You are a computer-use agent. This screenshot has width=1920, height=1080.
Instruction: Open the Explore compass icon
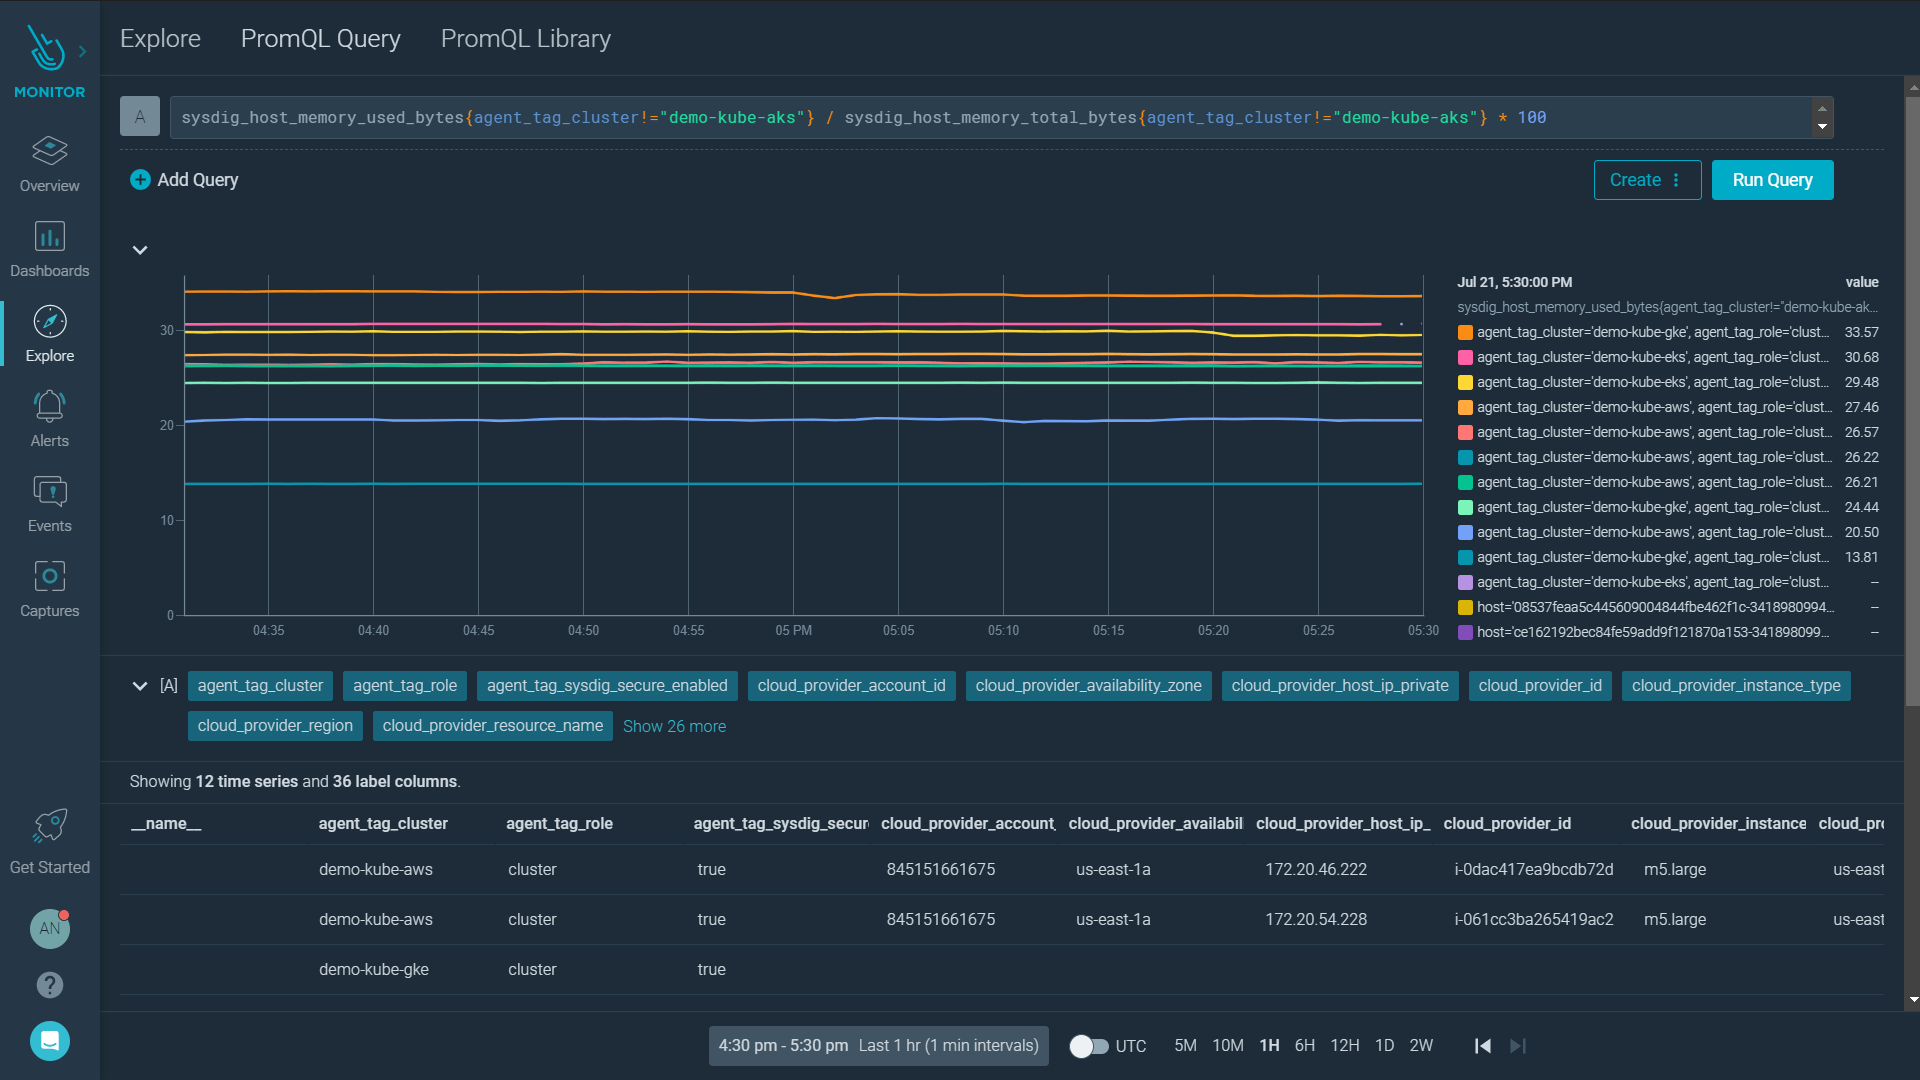pyautogui.click(x=49, y=322)
